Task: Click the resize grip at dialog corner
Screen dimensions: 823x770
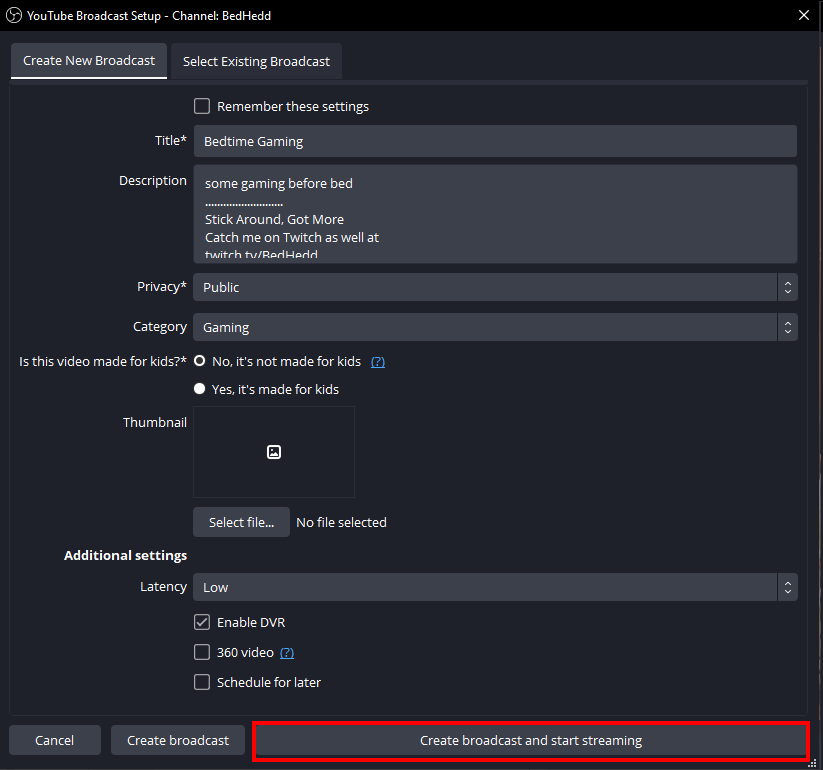Action: click(812, 762)
